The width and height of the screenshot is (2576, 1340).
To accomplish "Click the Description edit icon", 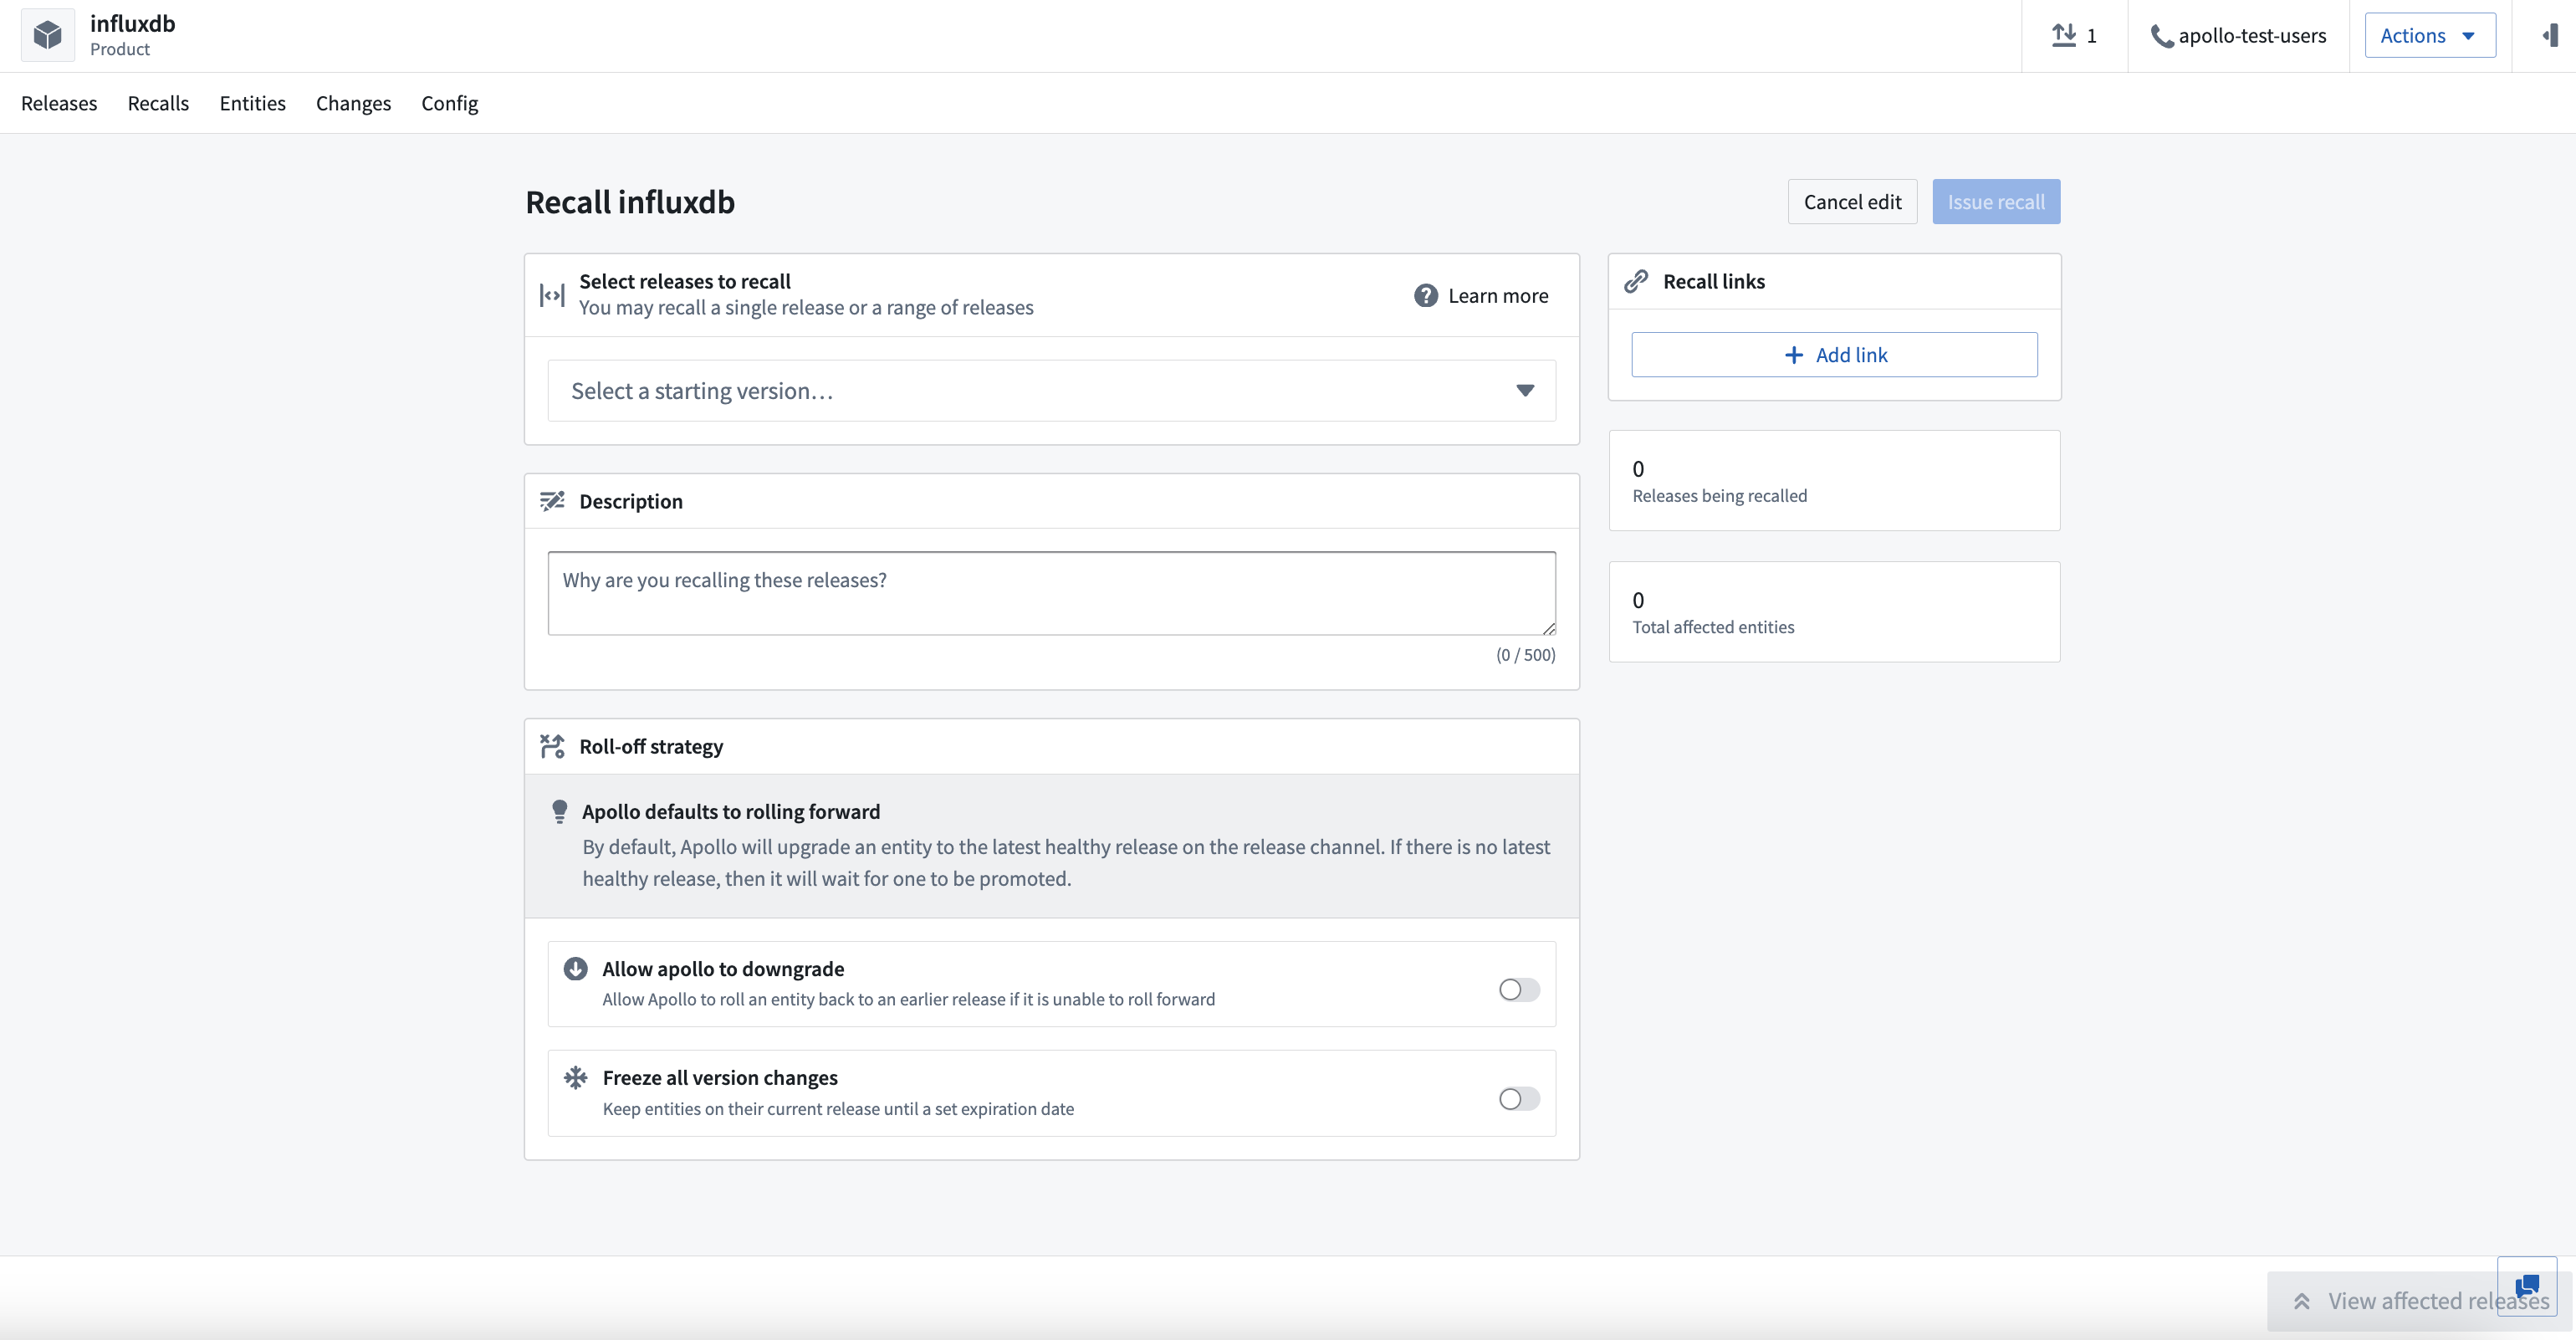I will 552,501.
